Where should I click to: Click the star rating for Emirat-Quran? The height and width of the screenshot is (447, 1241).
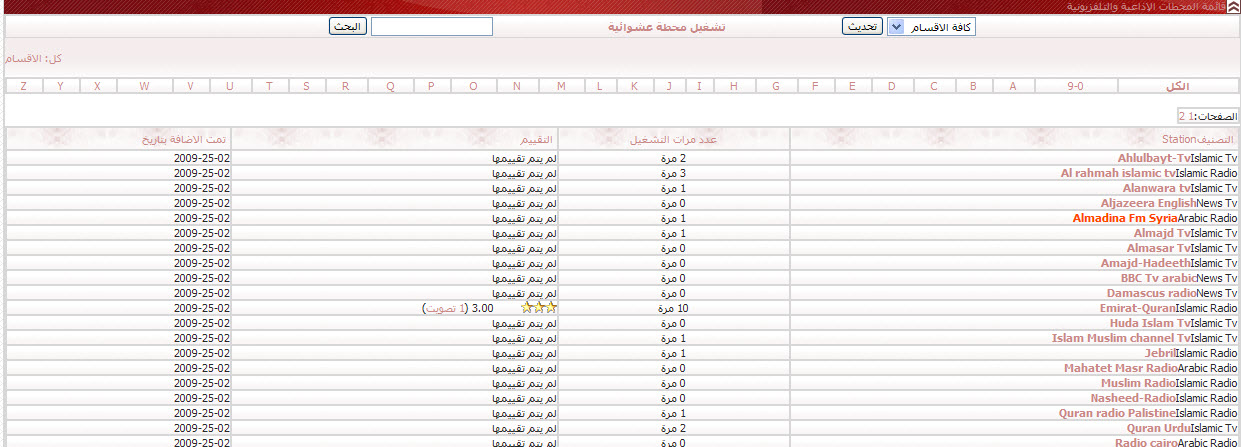click(539, 308)
